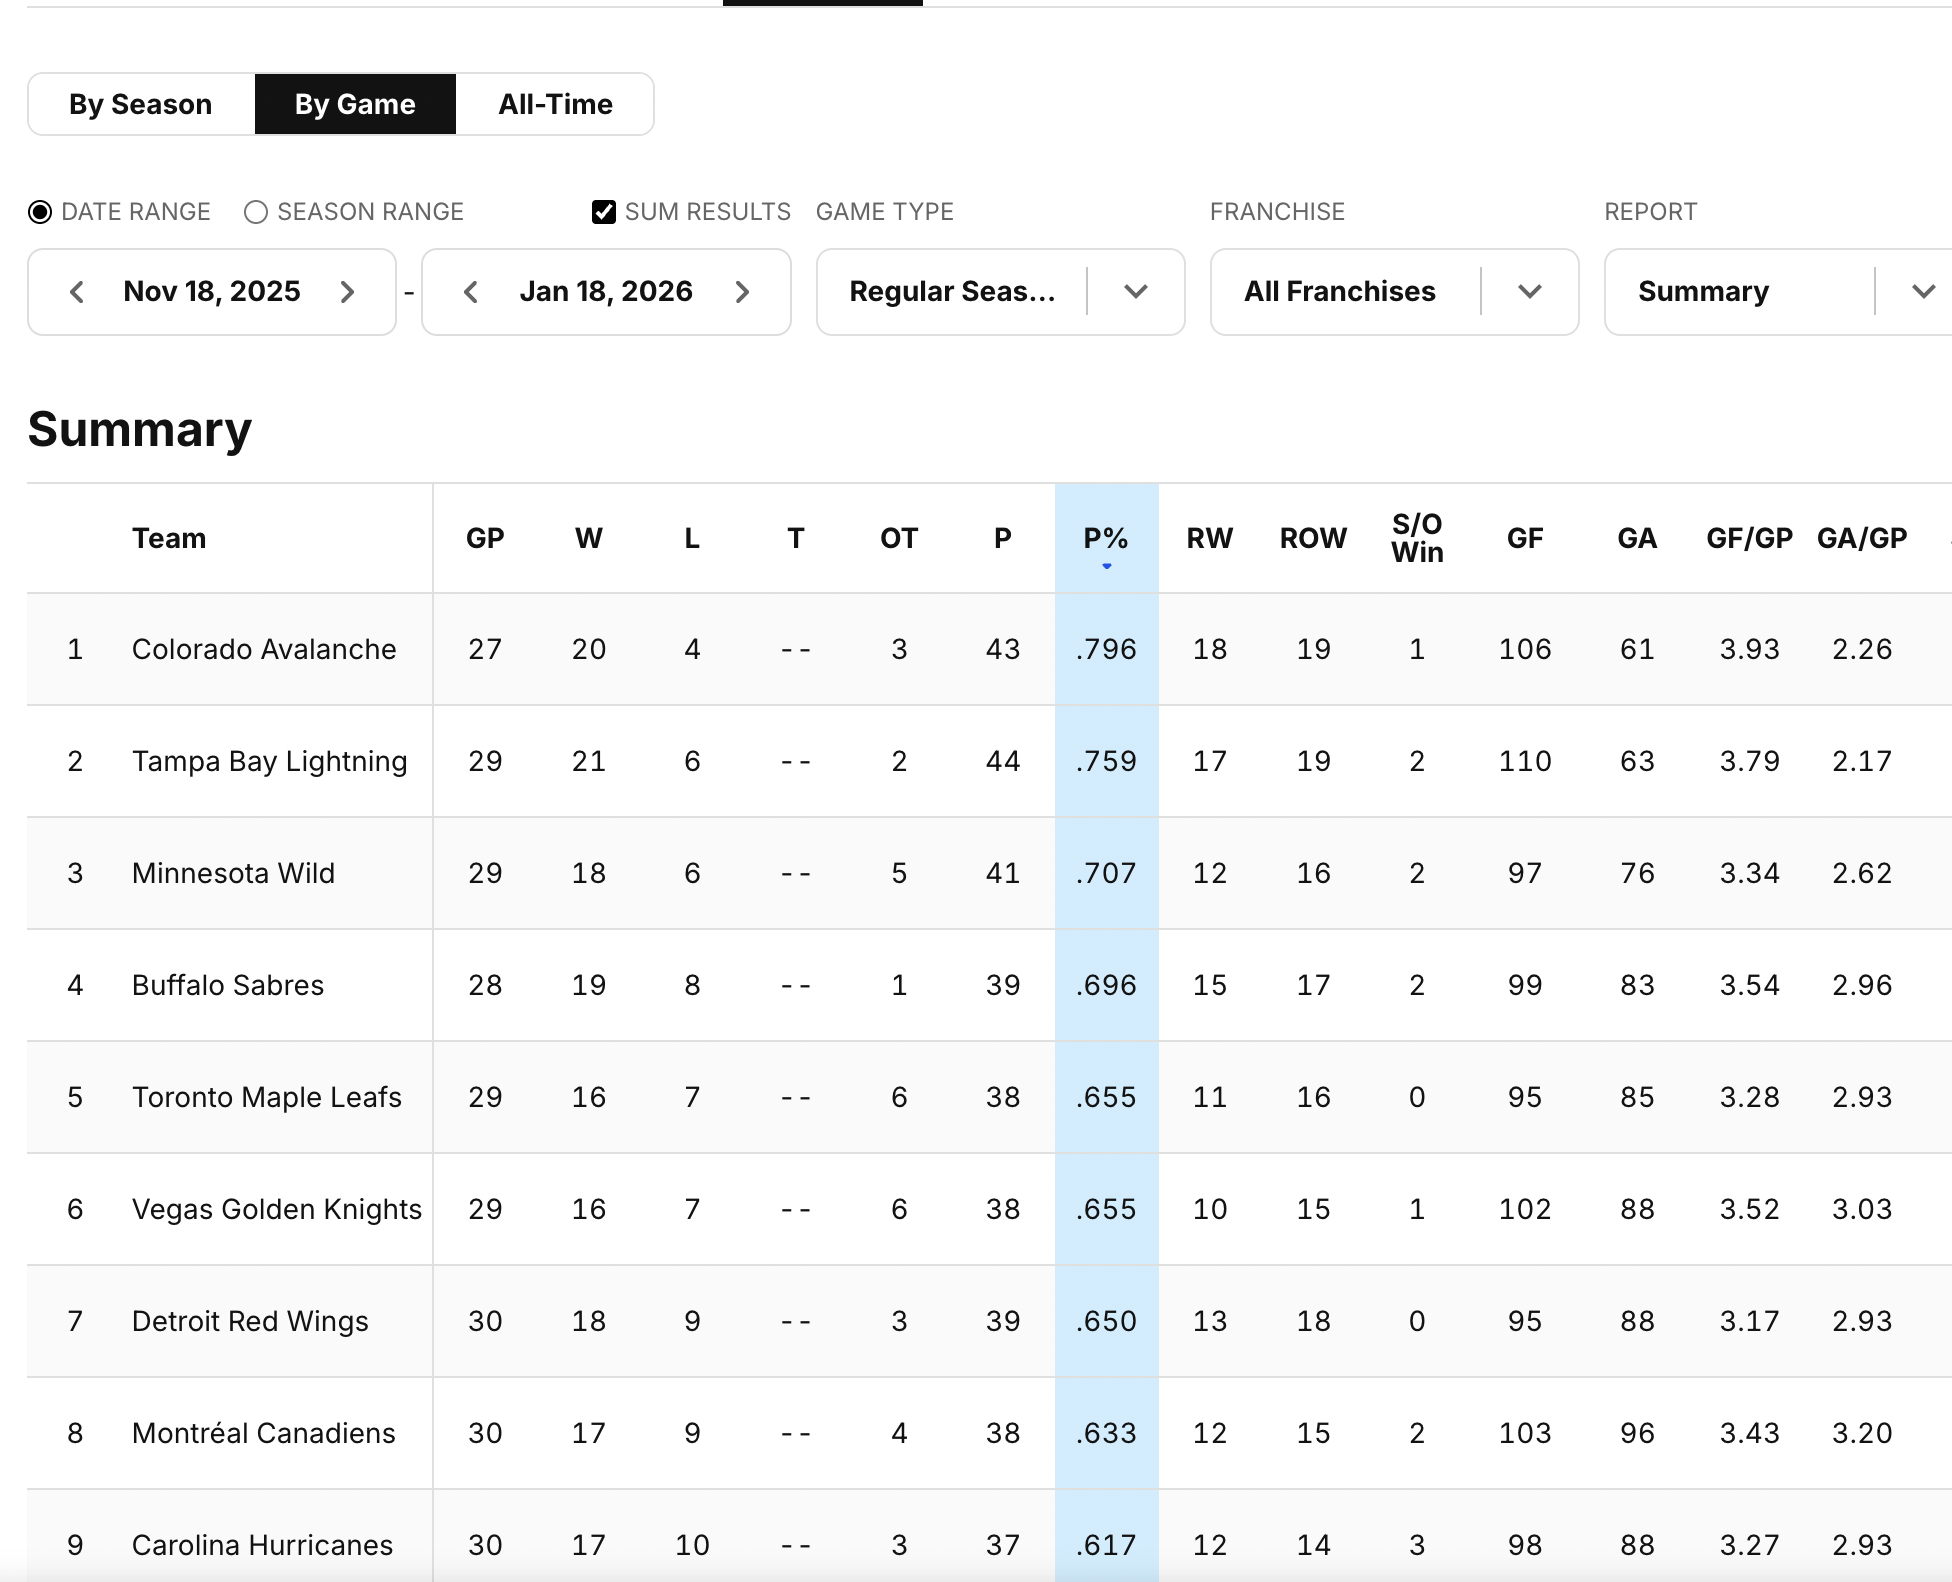Go to previous start date arrow
The height and width of the screenshot is (1582, 1952).
76,292
